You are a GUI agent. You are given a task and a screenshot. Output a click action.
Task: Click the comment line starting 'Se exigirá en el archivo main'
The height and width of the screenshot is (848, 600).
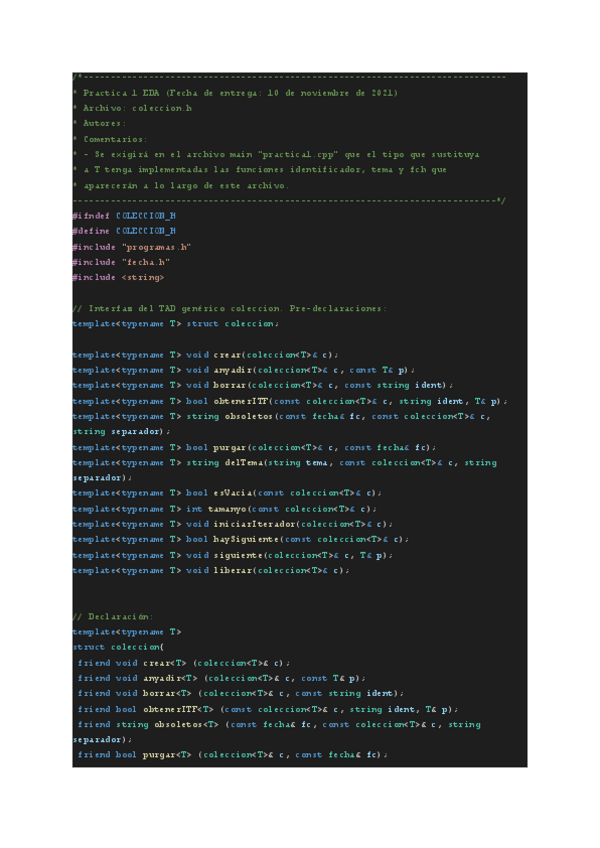276,154
